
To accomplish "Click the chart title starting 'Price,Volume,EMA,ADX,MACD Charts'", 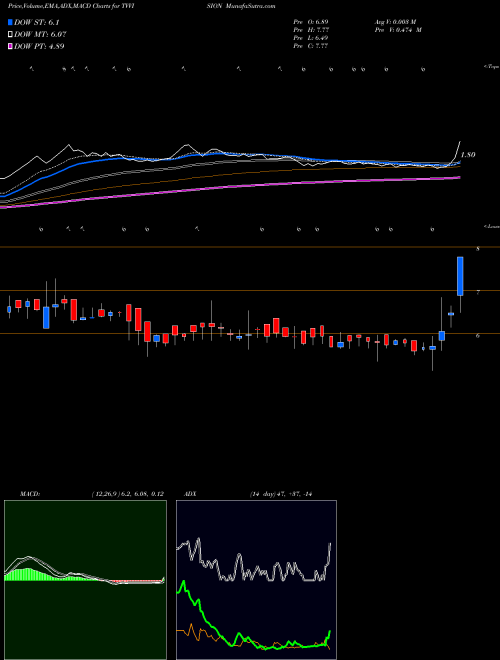I will (x=73, y=6).
